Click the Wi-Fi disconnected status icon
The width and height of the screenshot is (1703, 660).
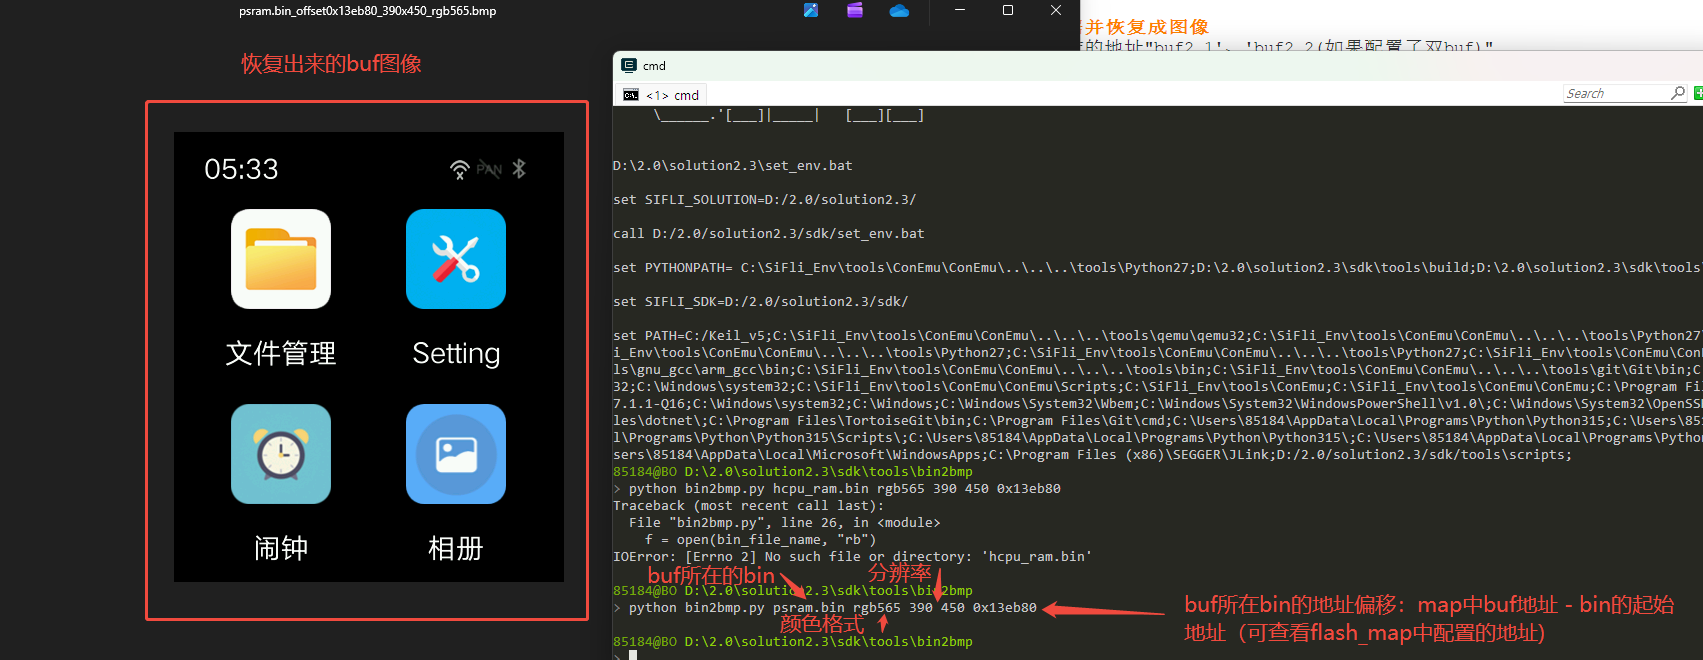coord(459,169)
